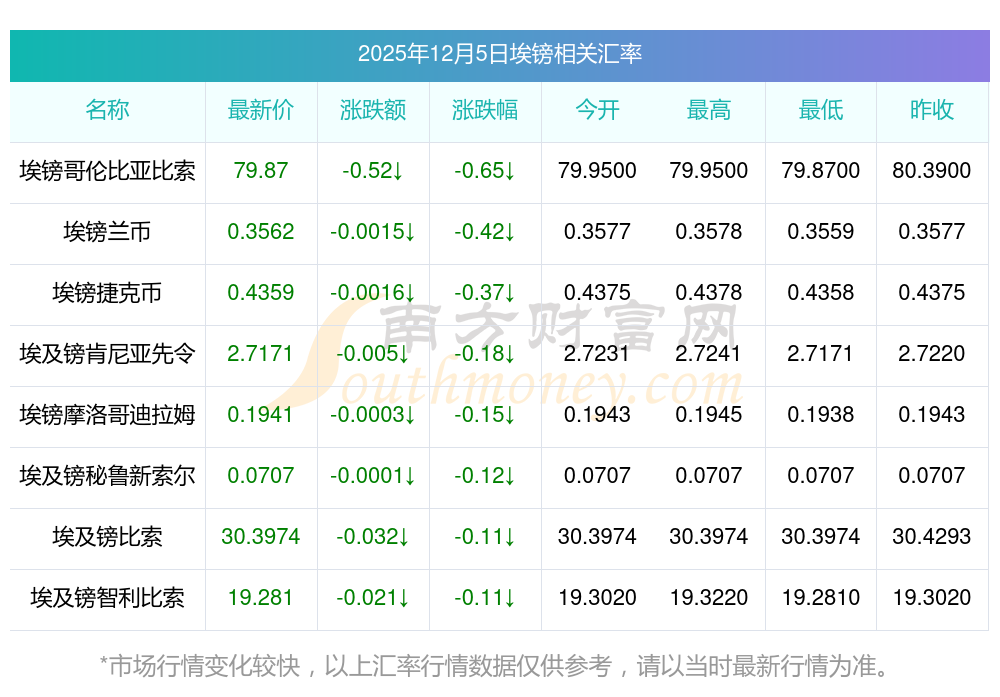Click 最高 value 0.4378

coord(709,293)
